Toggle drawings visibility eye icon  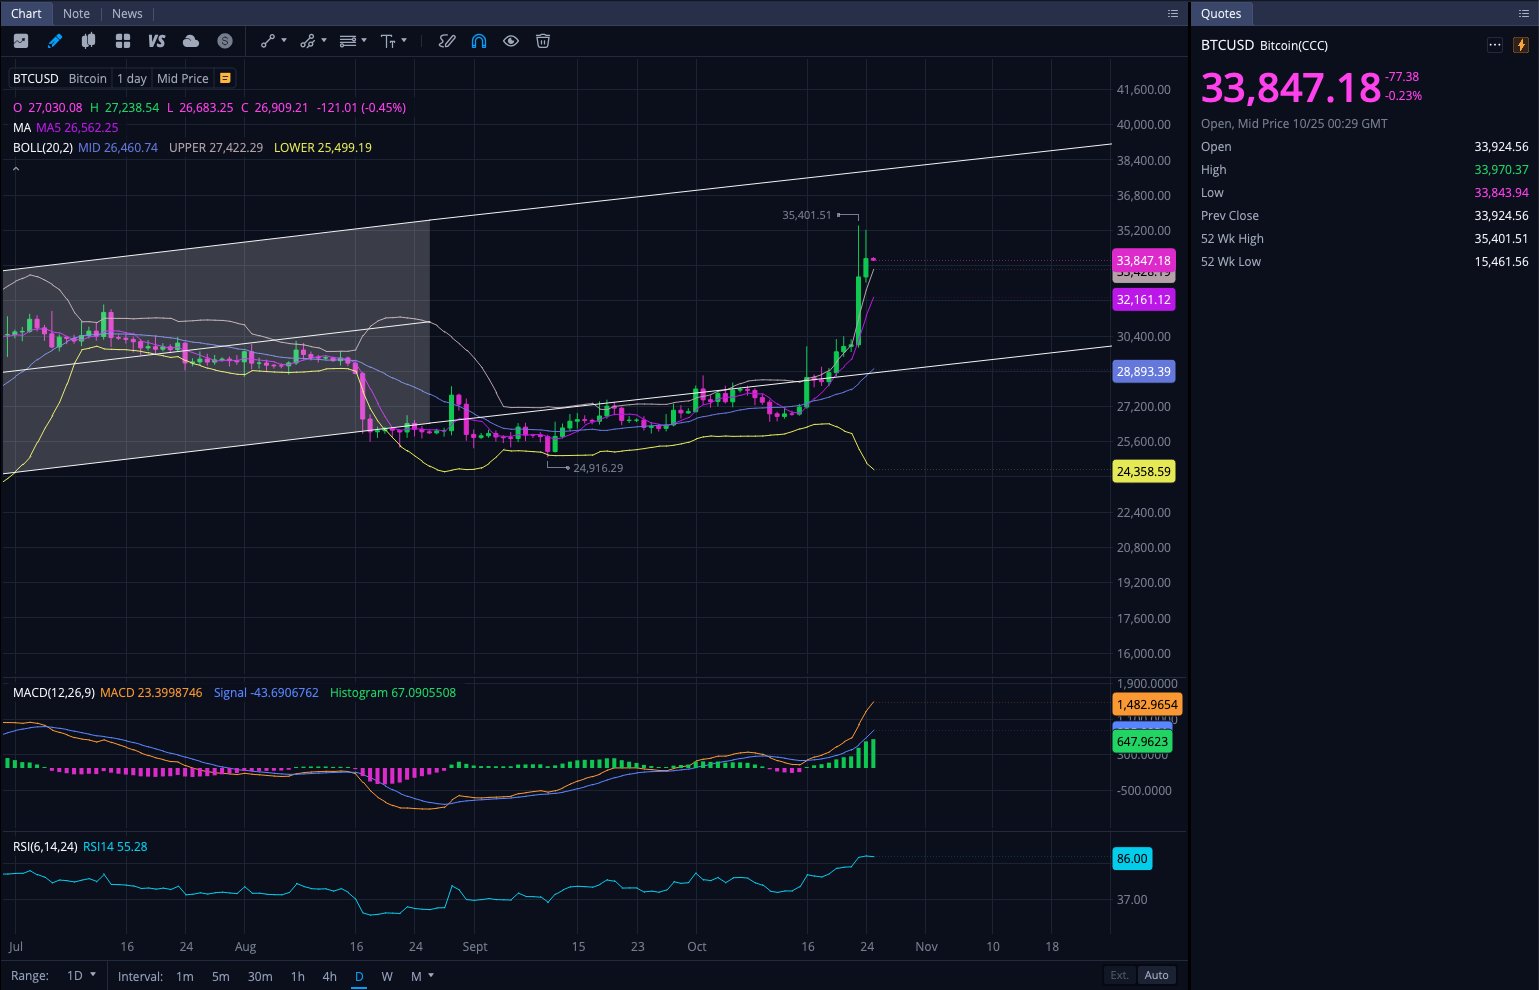pyautogui.click(x=511, y=41)
